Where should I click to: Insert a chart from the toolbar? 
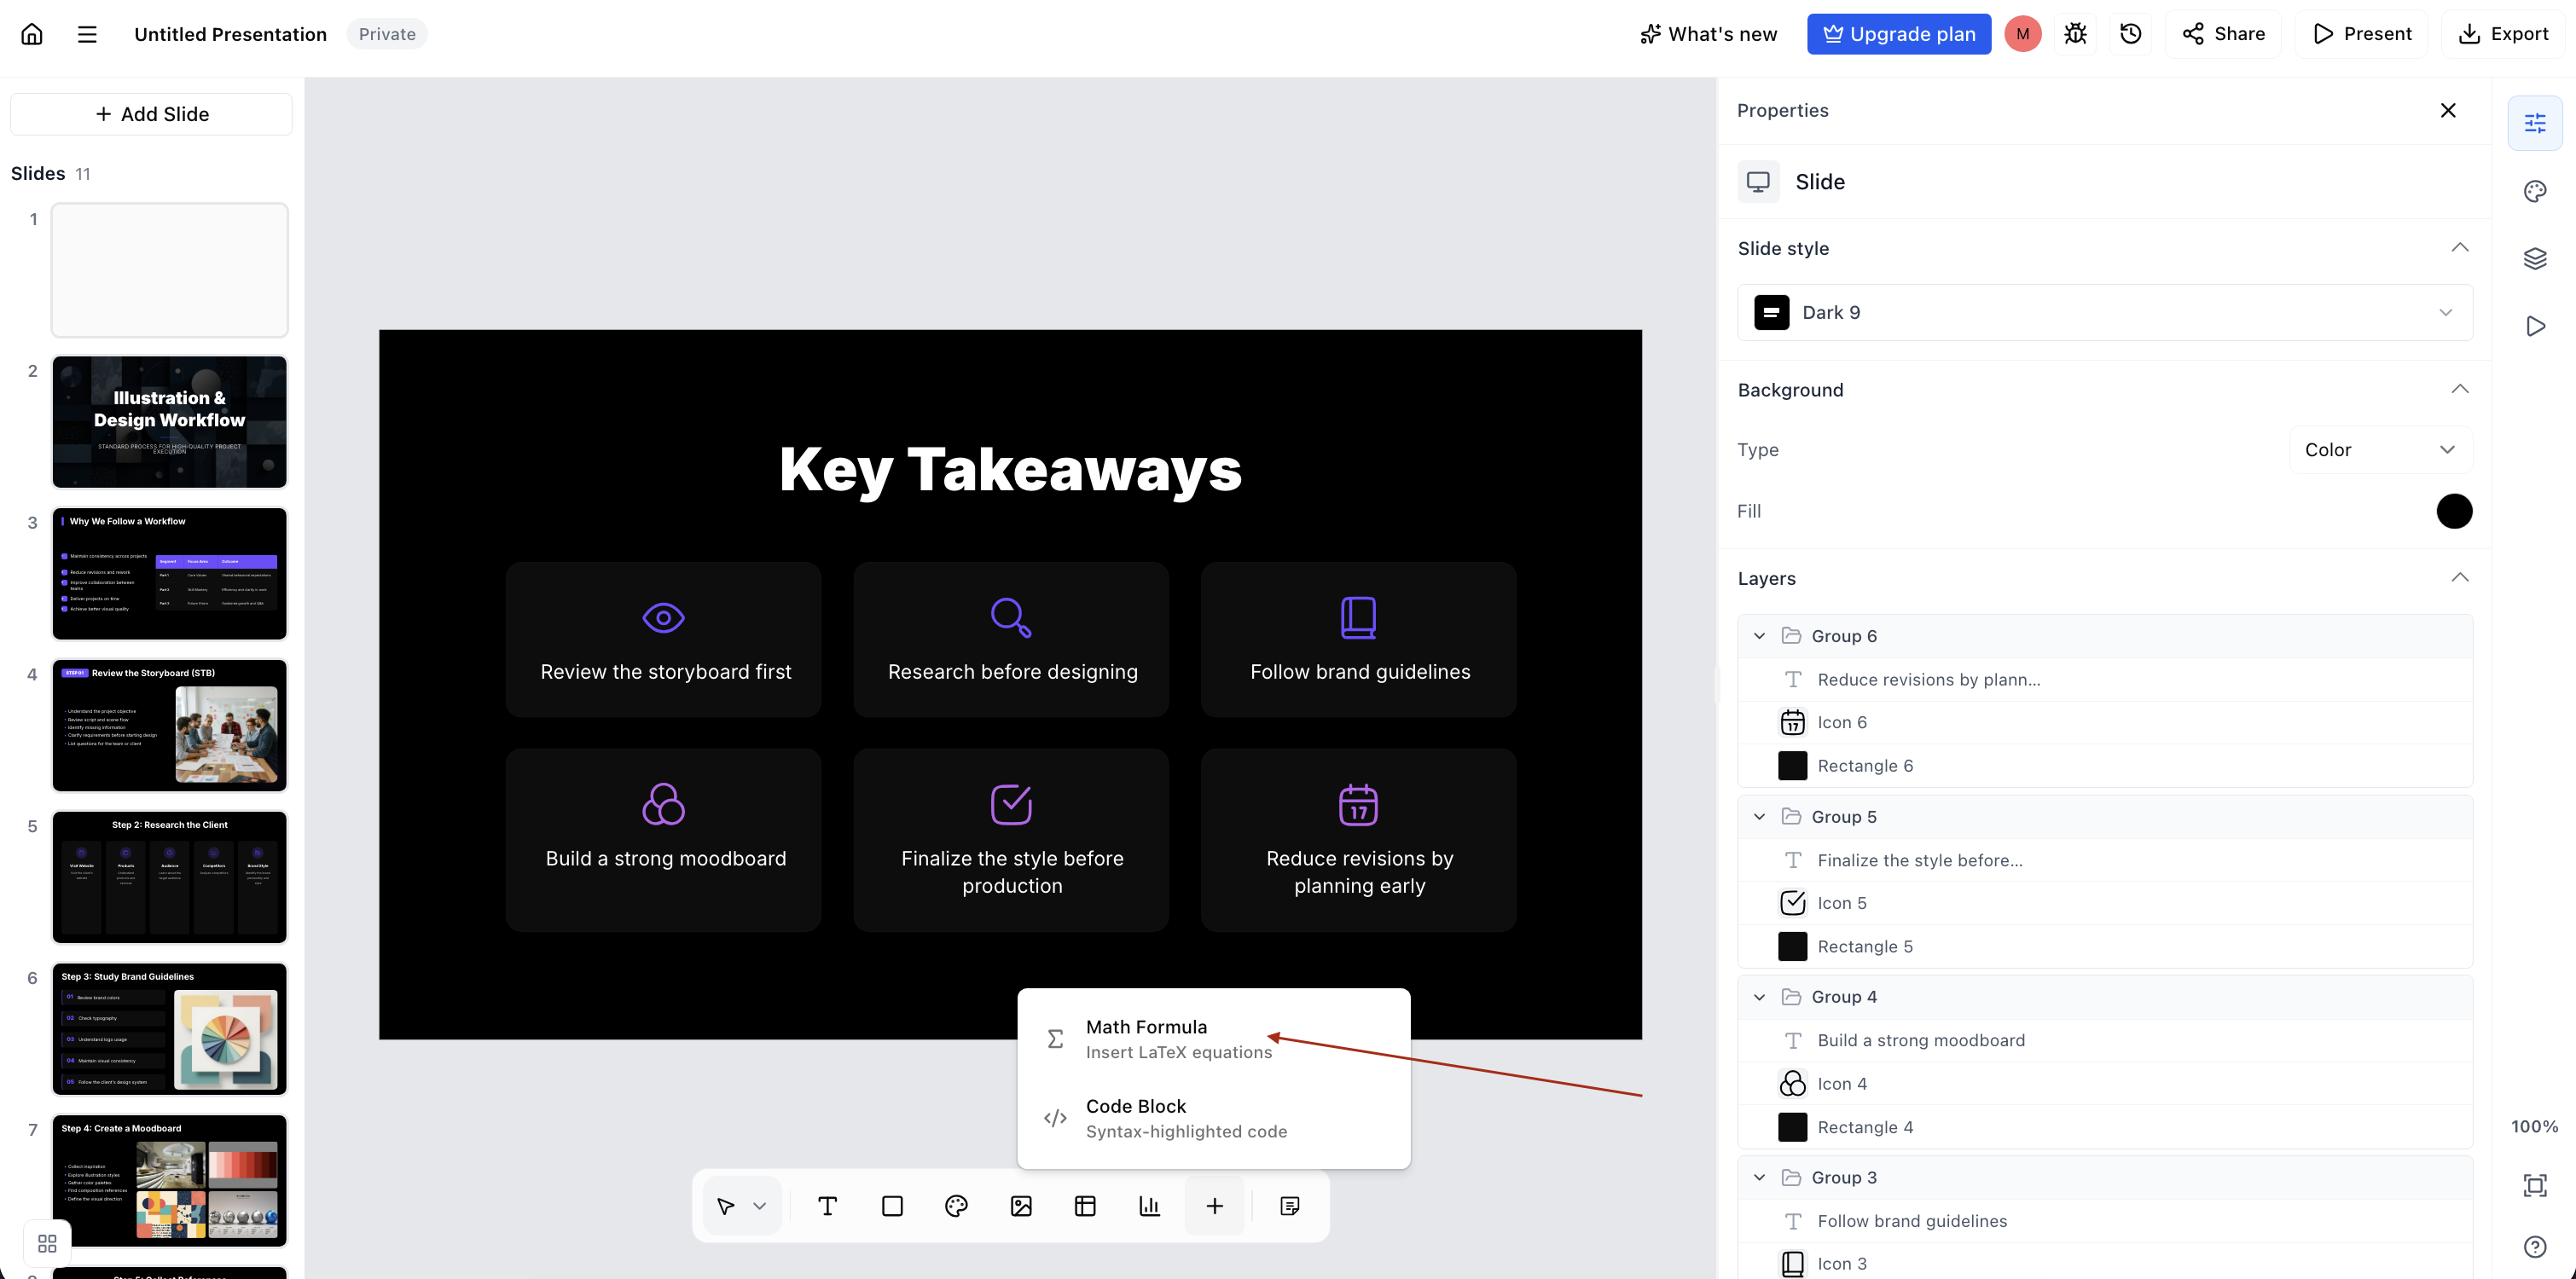(1150, 1206)
